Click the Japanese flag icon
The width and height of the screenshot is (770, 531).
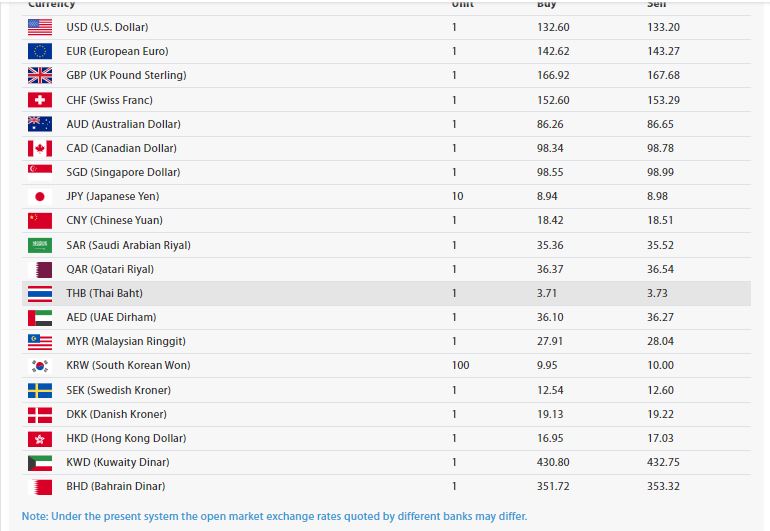click(40, 197)
